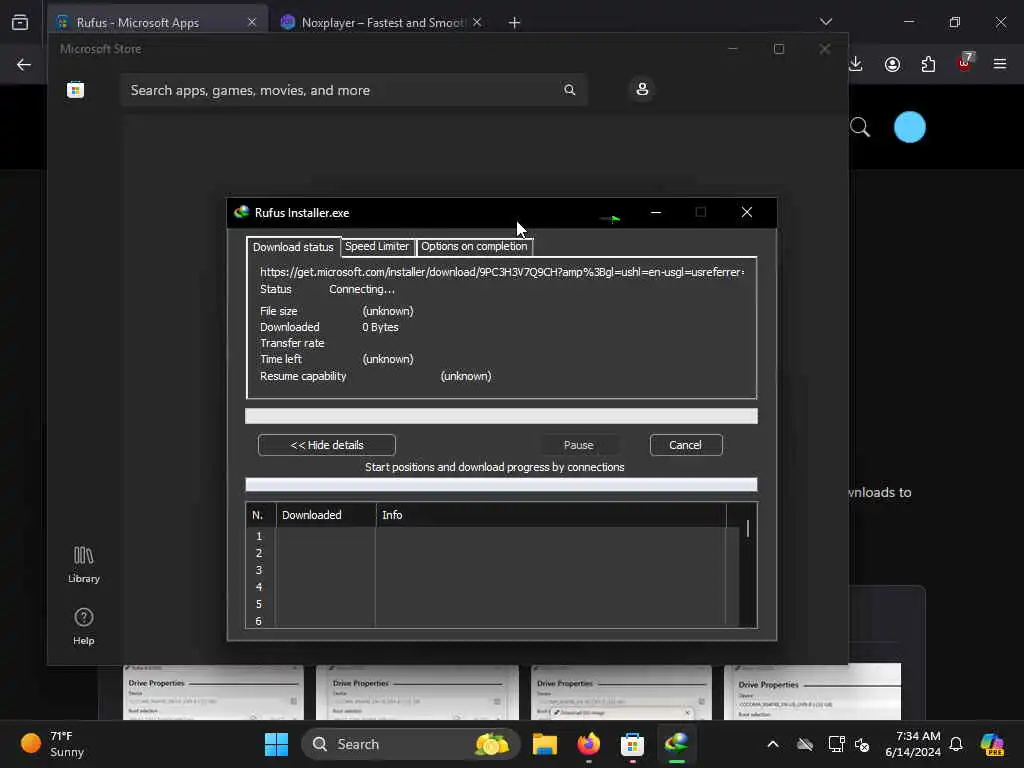The height and width of the screenshot is (768, 1024).
Task: Open Internet Download Manager taskbar icon
Action: [x=677, y=744]
